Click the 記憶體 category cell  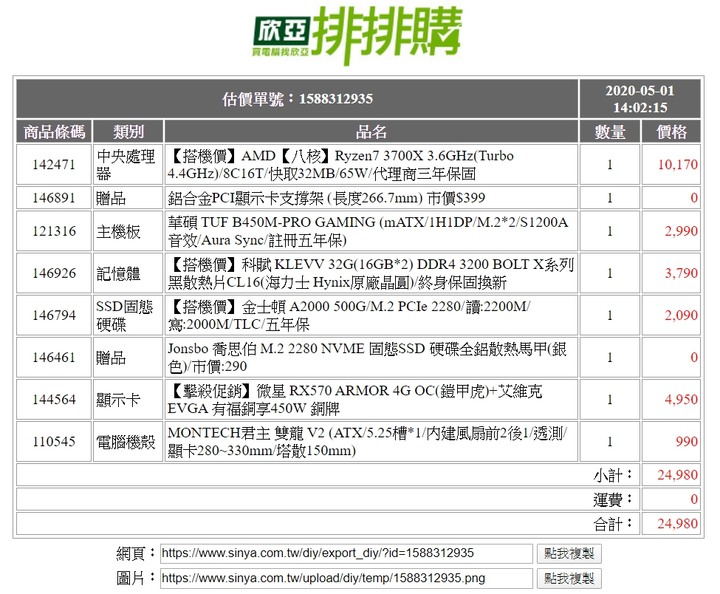pos(128,273)
